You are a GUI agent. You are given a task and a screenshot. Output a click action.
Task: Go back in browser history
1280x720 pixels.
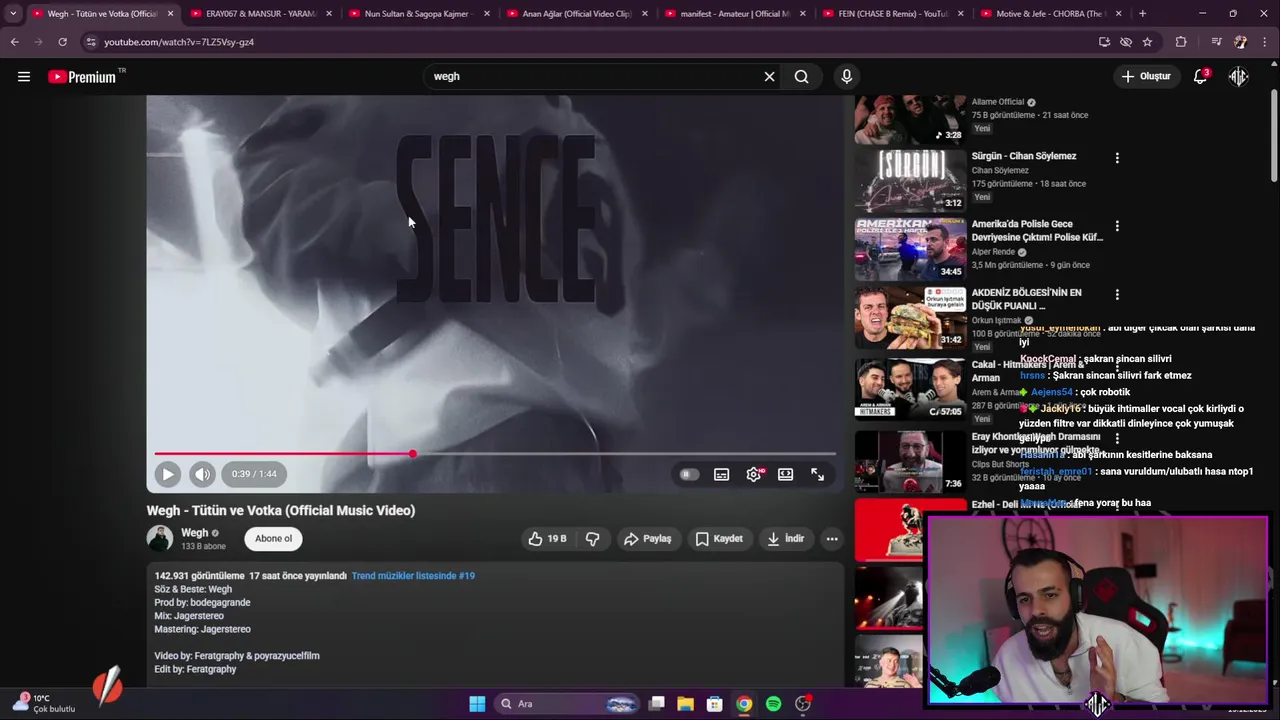14,42
